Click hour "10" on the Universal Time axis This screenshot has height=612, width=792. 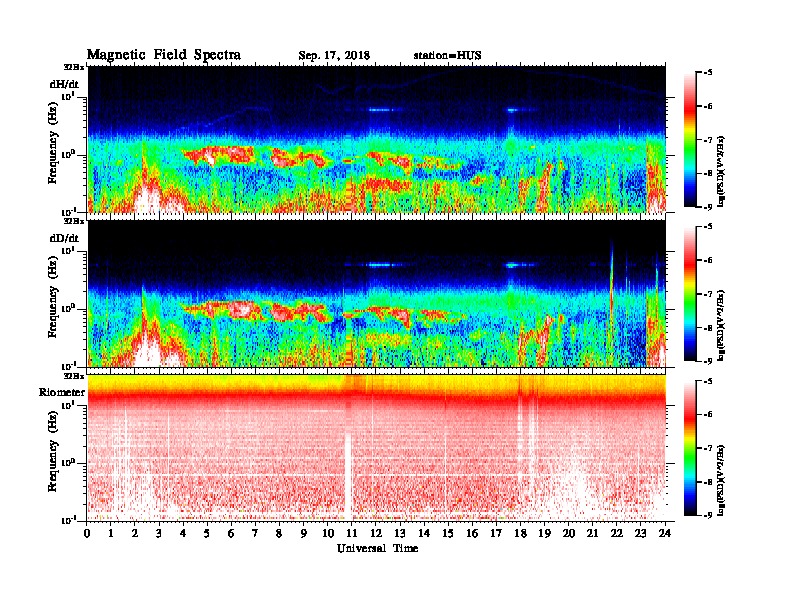point(328,533)
